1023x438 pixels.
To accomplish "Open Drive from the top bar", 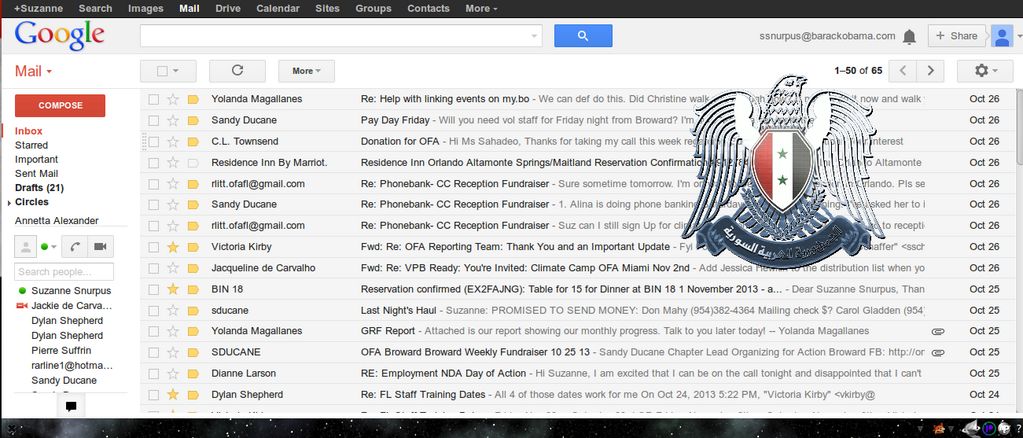I will 228,8.
